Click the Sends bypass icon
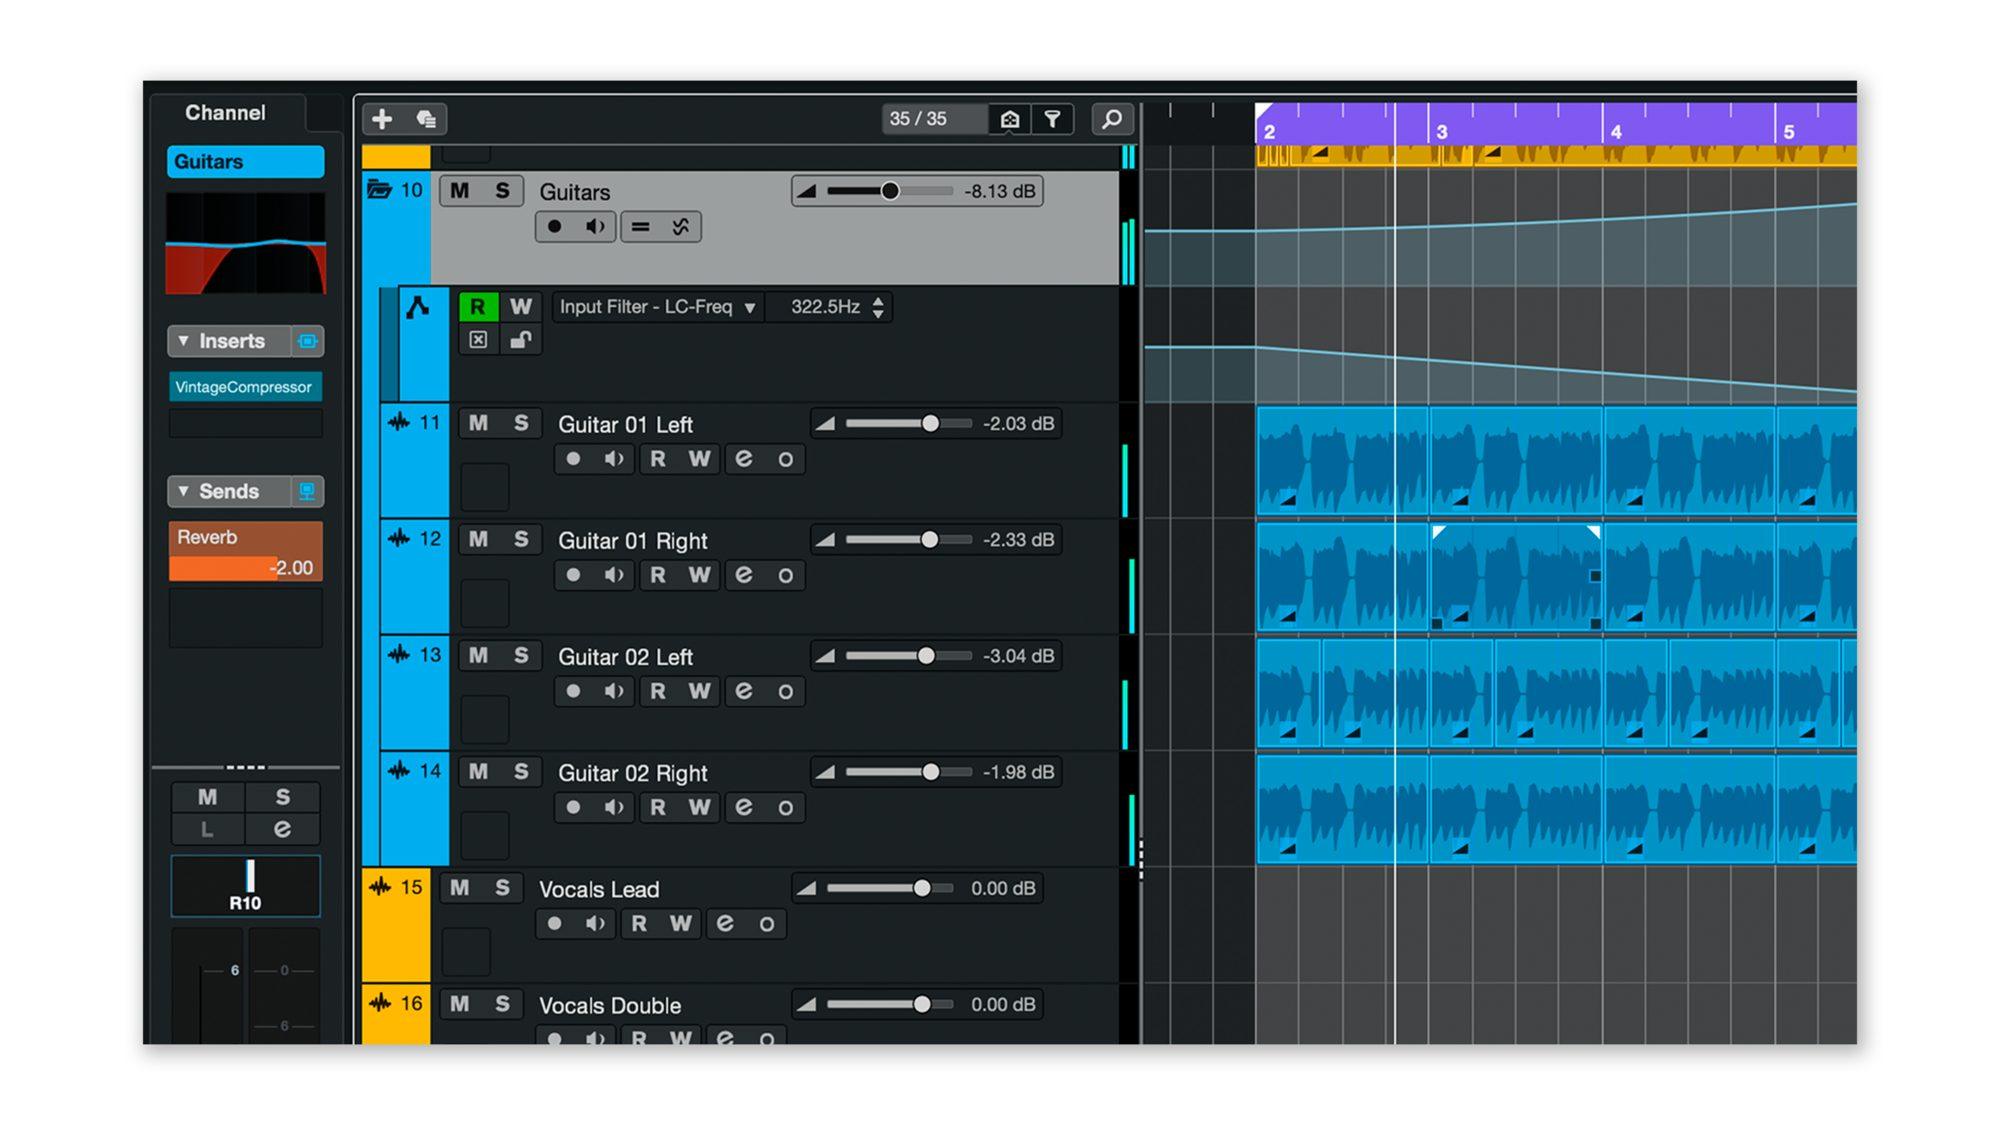The image size is (2000, 1125). 307,491
